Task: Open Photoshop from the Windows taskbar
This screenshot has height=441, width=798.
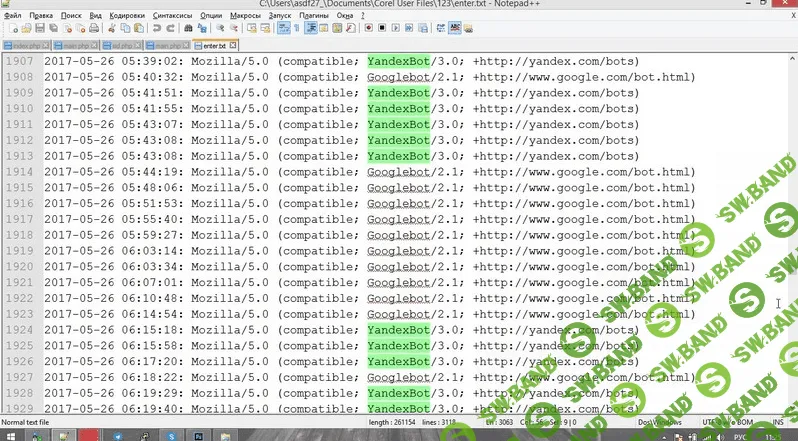Action: click(199, 435)
